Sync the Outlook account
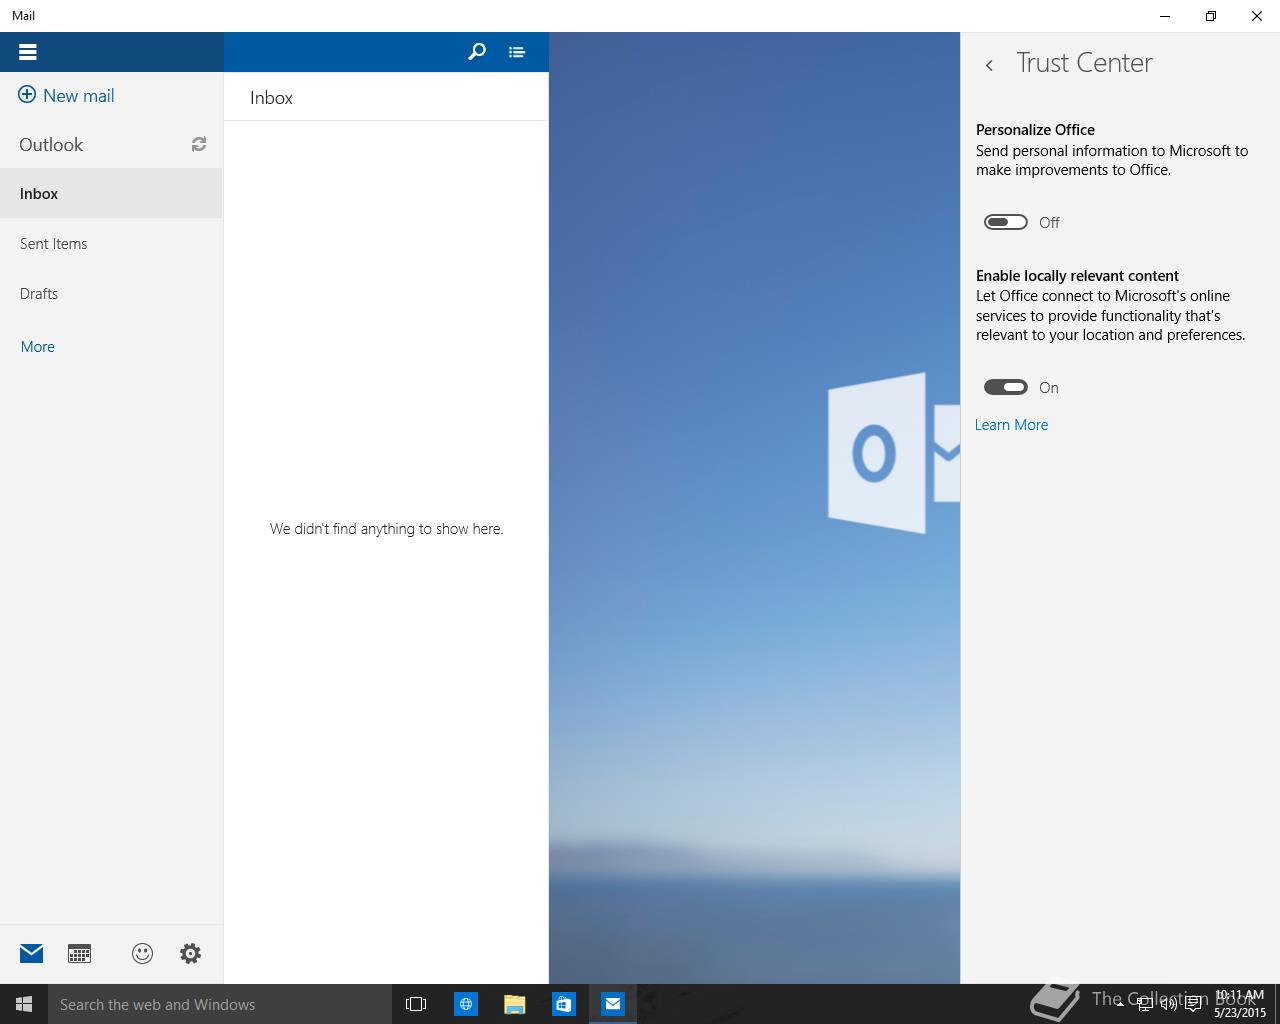Image resolution: width=1280 pixels, height=1024 pixels. pos(199,144)
